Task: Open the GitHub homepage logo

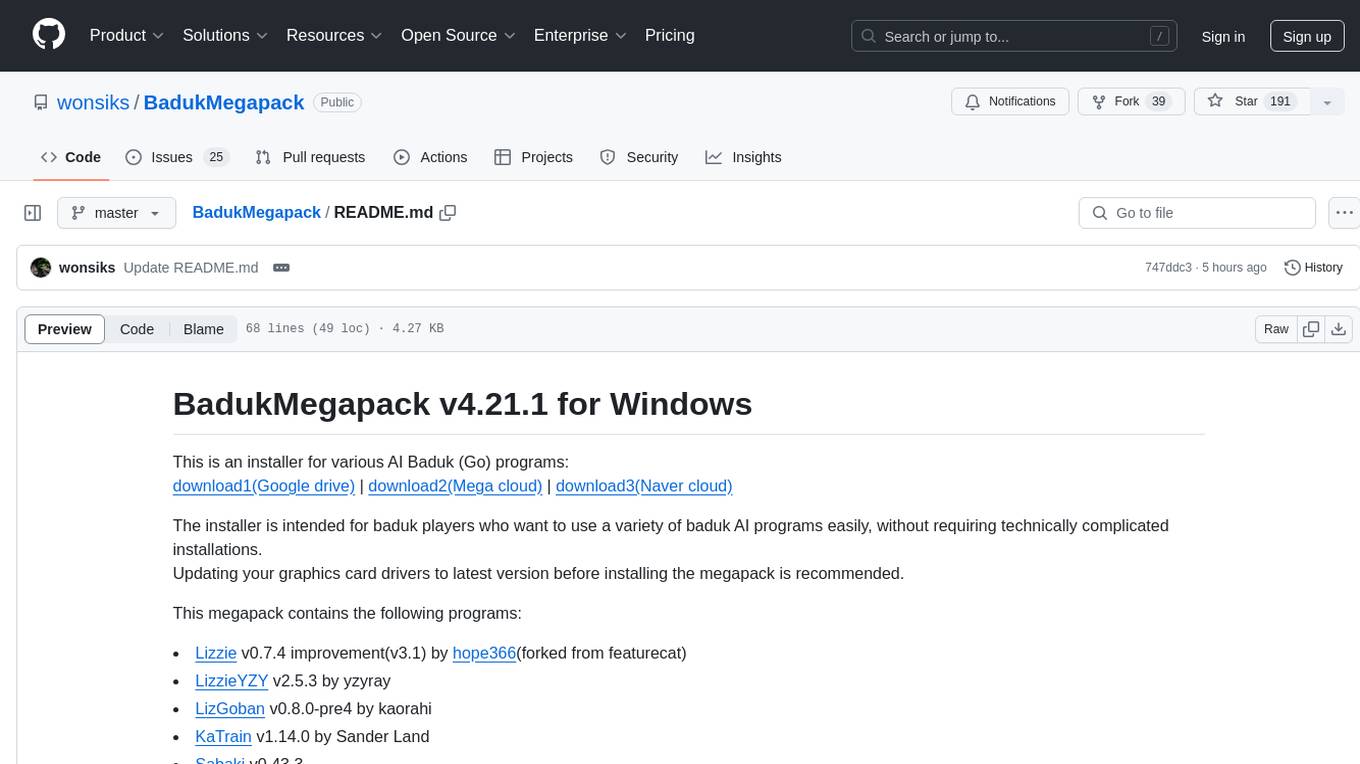Action: (x=49, y=35)
